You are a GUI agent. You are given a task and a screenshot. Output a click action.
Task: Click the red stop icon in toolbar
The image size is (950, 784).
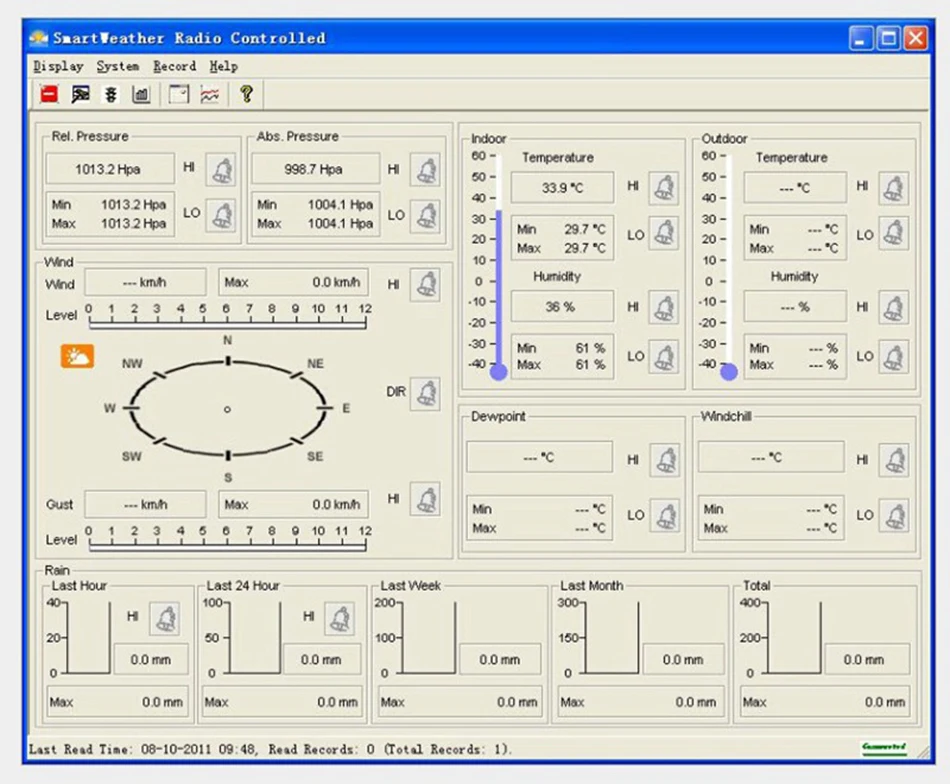click(x=49, y=95)
